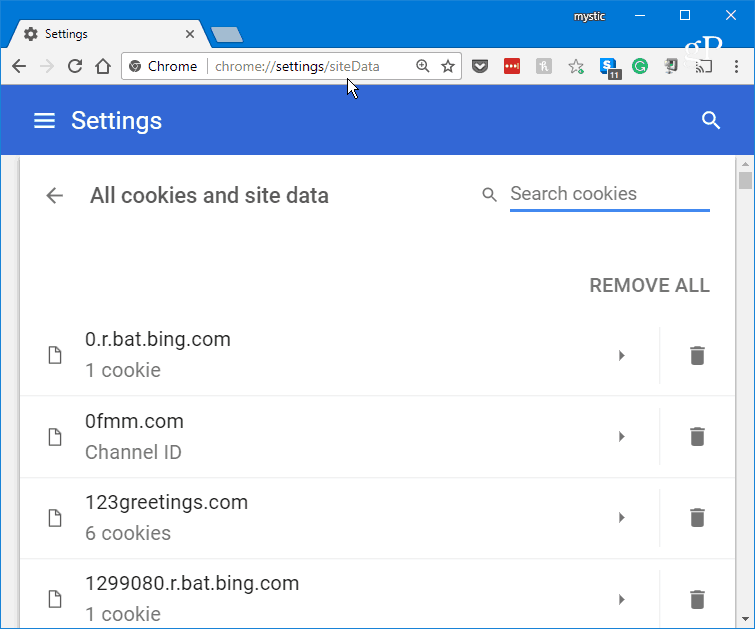Expand the 0fmm.com entry arrow

(621, 436)
